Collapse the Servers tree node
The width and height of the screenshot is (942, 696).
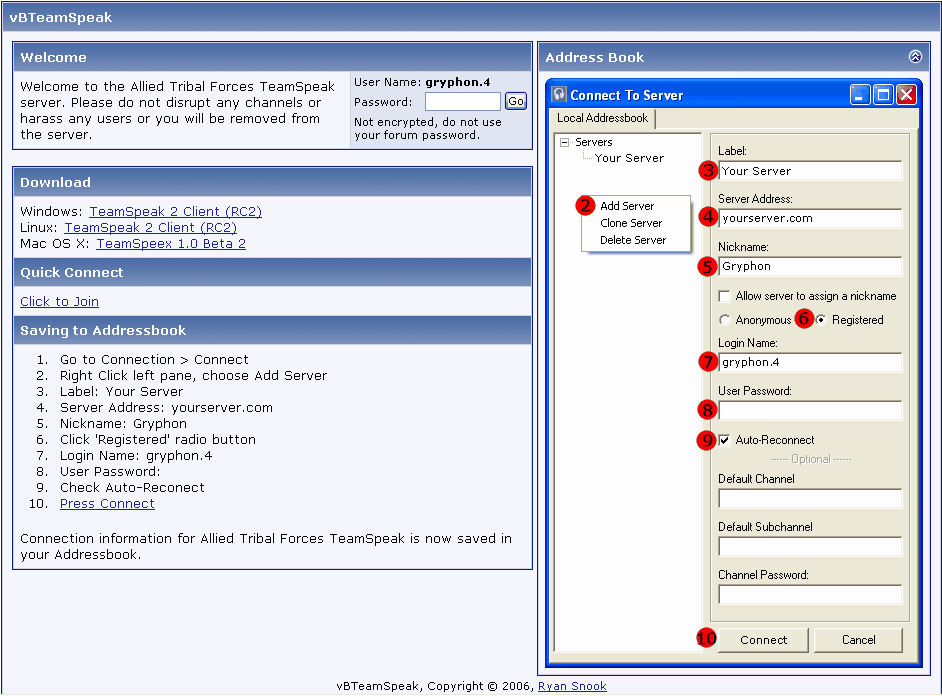click(565, 143)
